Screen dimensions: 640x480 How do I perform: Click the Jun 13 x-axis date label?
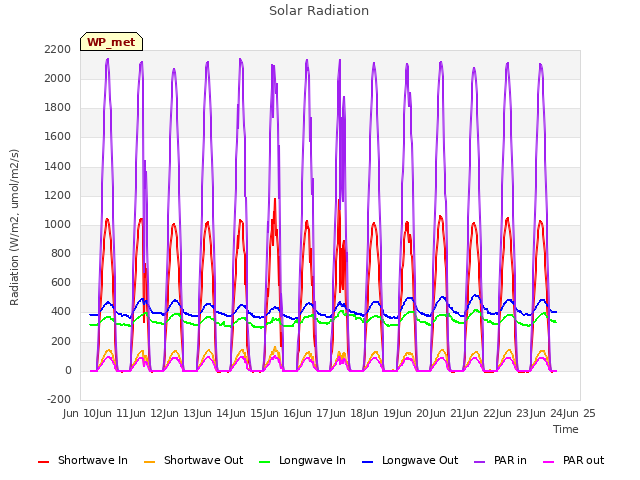pyautogui.click(x=180, y=413)
